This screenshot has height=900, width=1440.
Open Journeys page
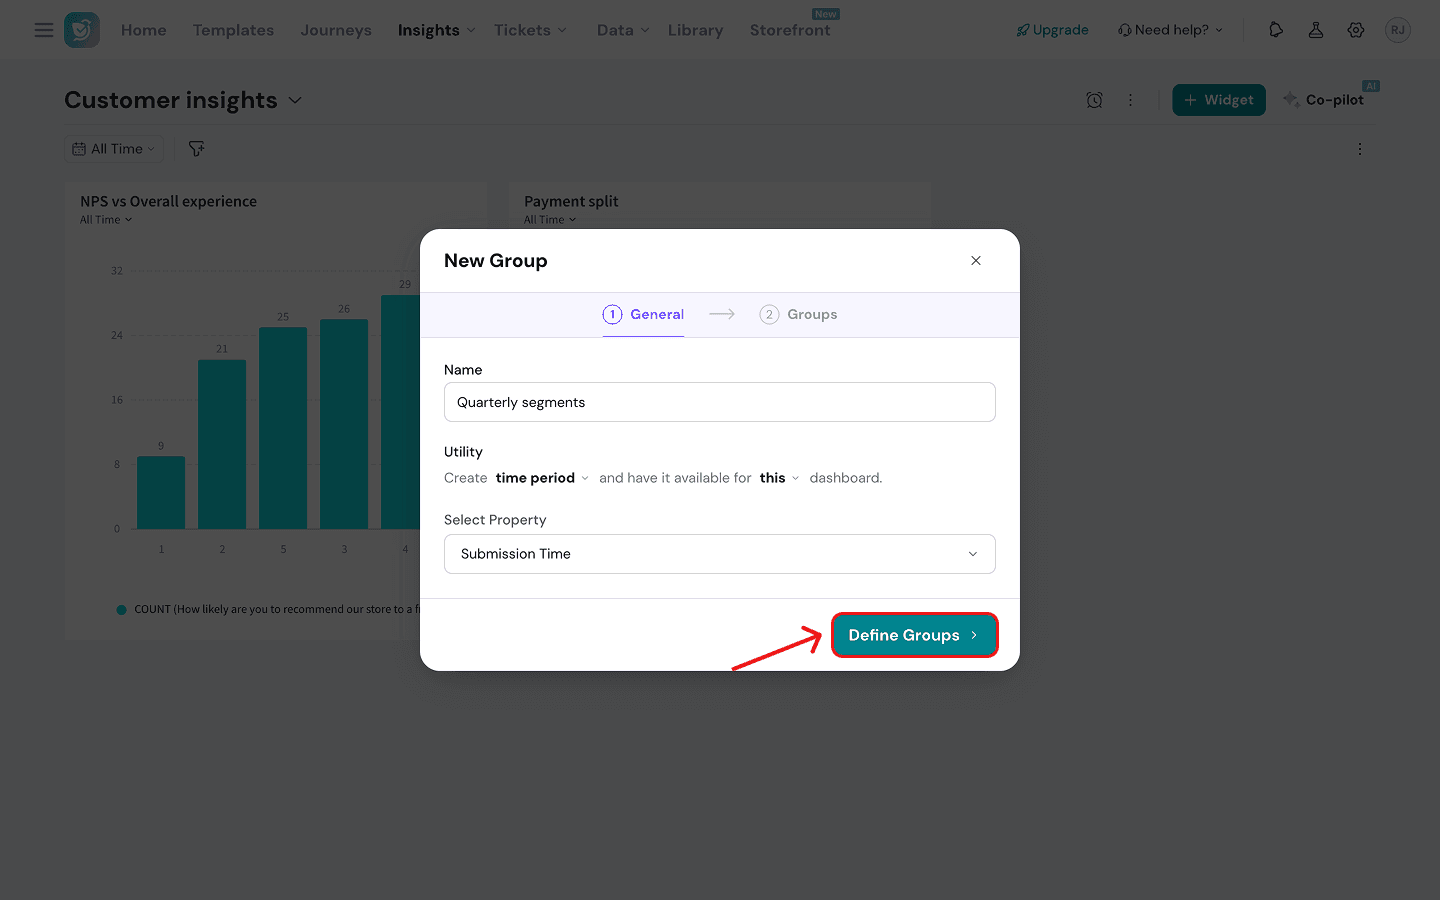click(x=336, y=30)
